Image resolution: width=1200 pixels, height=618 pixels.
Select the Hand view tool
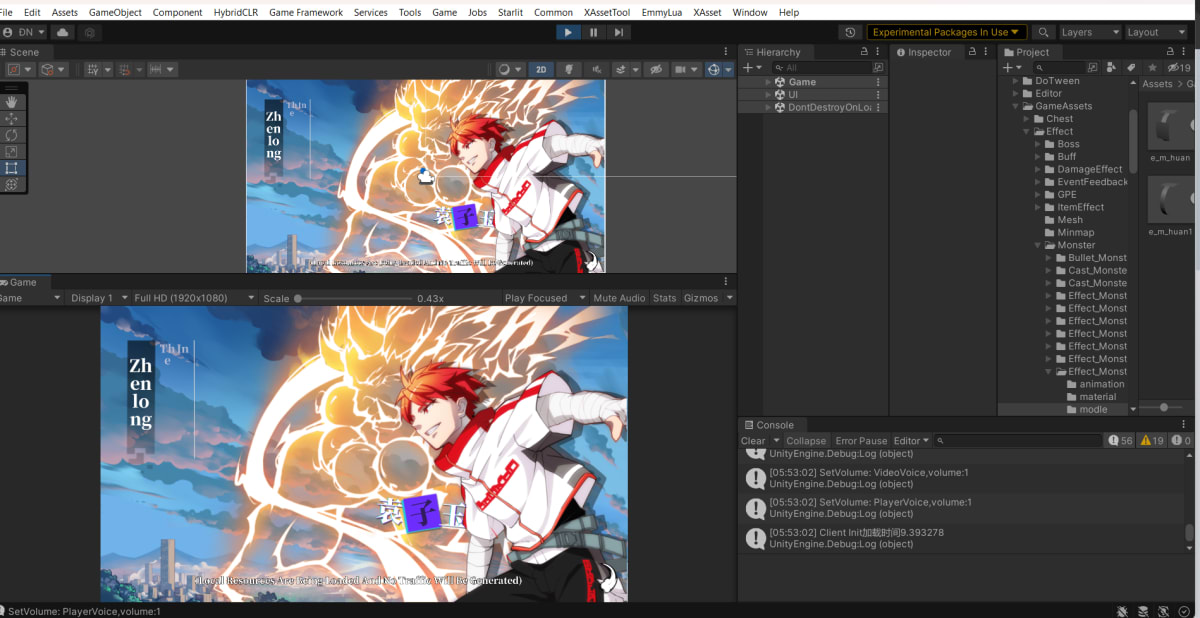tap(12, 102)
